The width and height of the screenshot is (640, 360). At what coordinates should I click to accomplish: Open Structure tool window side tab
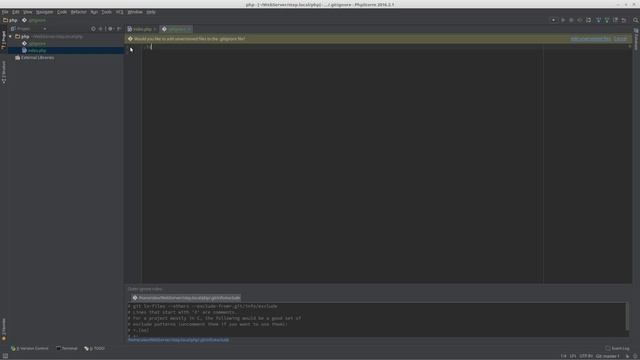[x=4, y=73]
